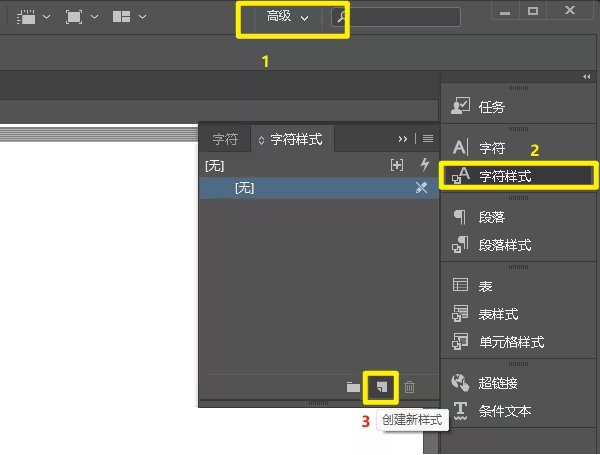Click the crossed-out pencil icon on the [无] row
600x455 pixels.
point(421,188)
